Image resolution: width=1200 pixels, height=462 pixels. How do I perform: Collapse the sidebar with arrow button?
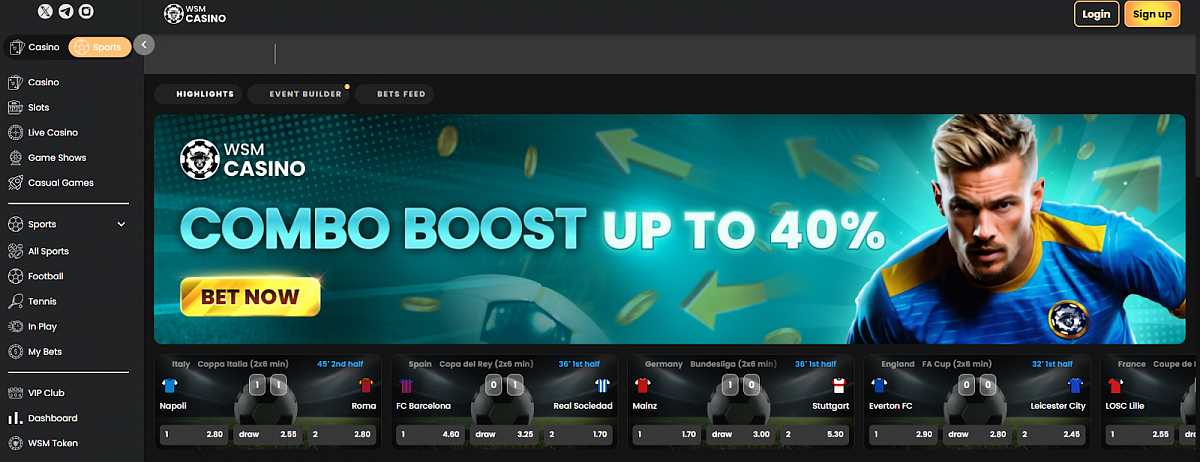pos(144,45)
